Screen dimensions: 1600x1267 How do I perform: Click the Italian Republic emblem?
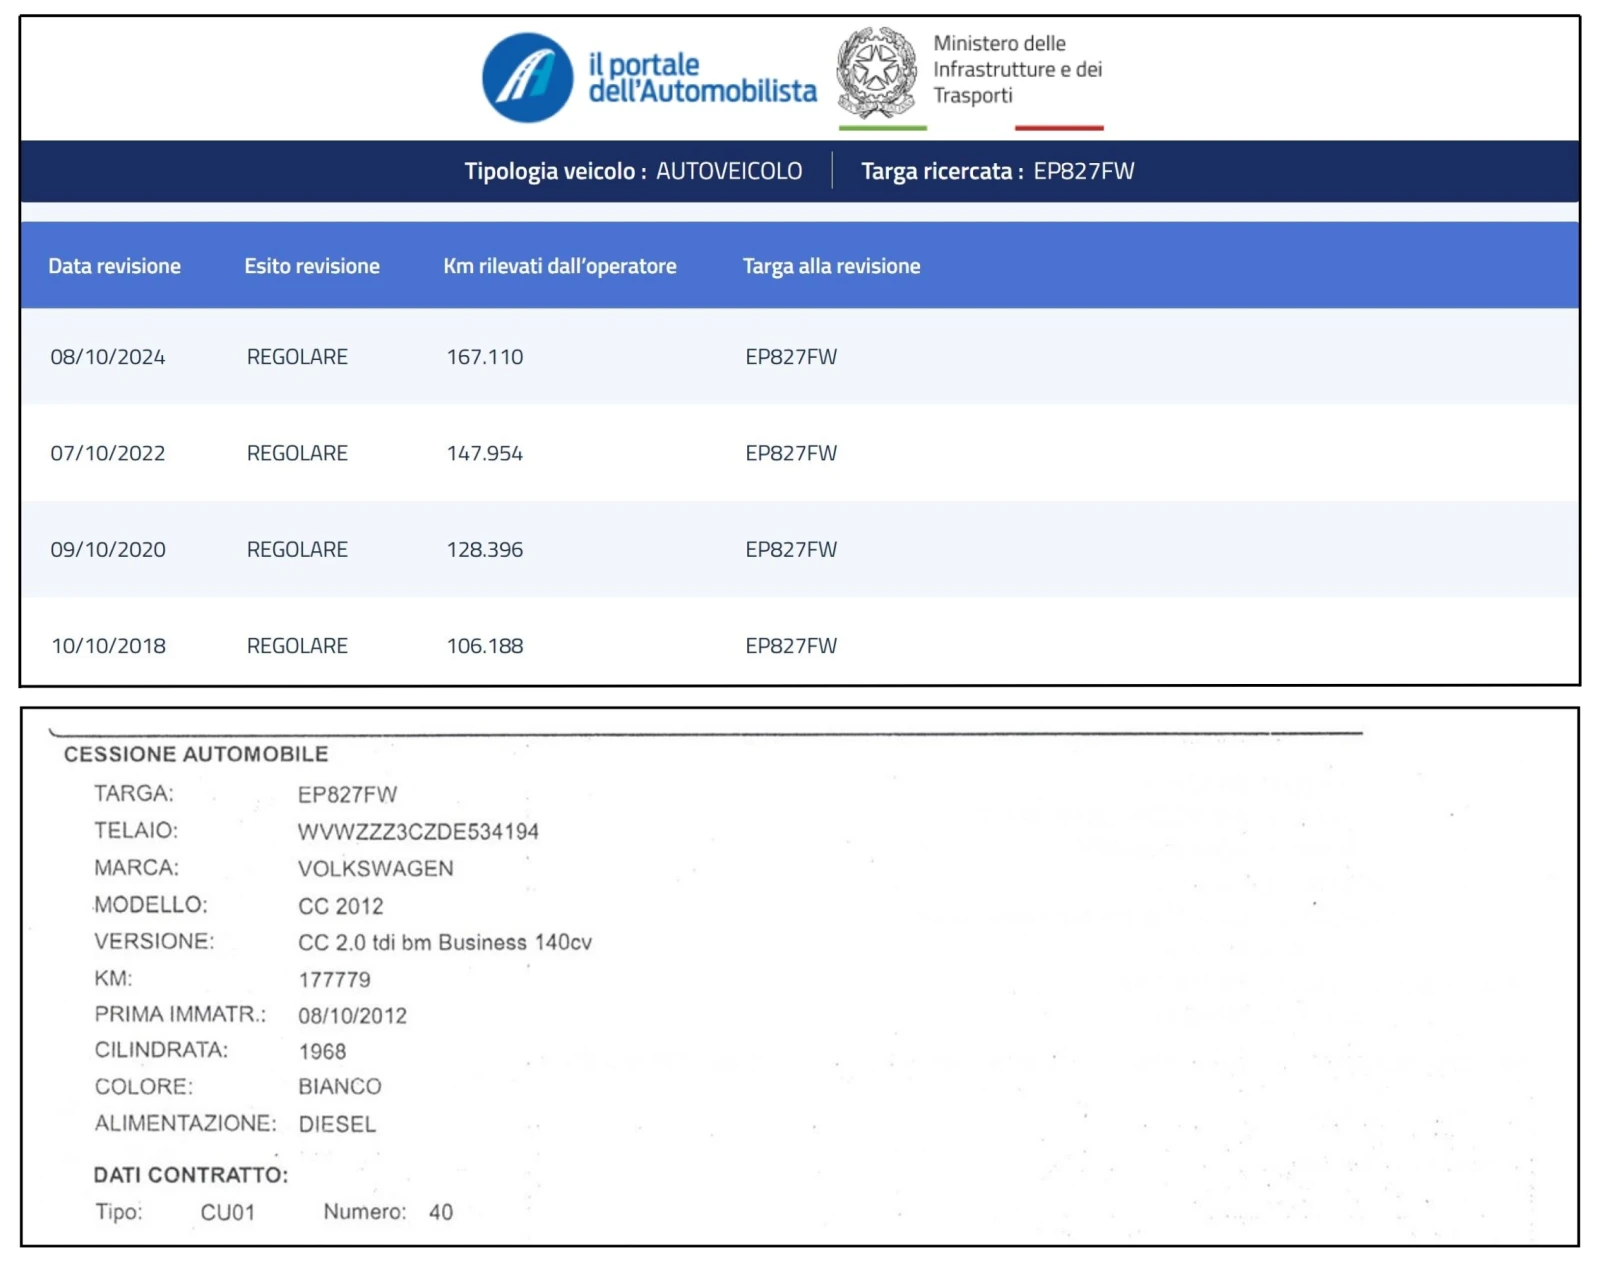click(876, 72)
